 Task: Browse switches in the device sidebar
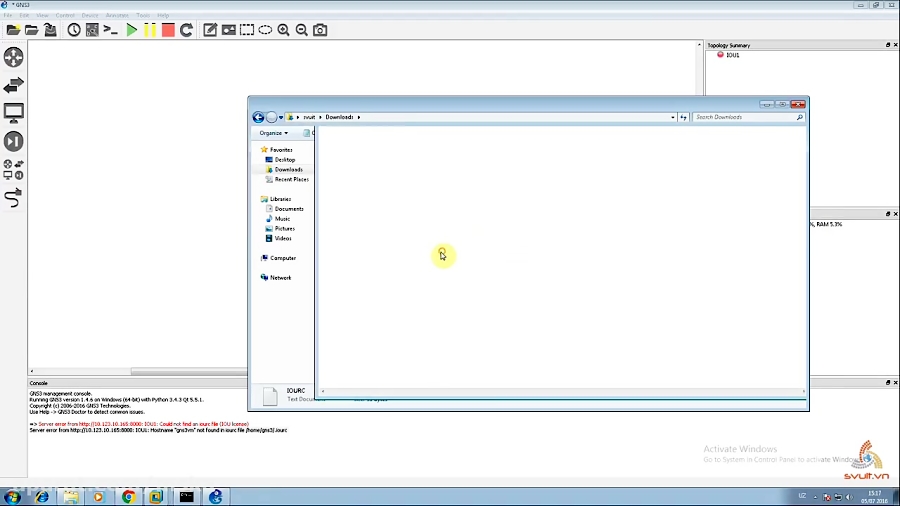[14, 85]
